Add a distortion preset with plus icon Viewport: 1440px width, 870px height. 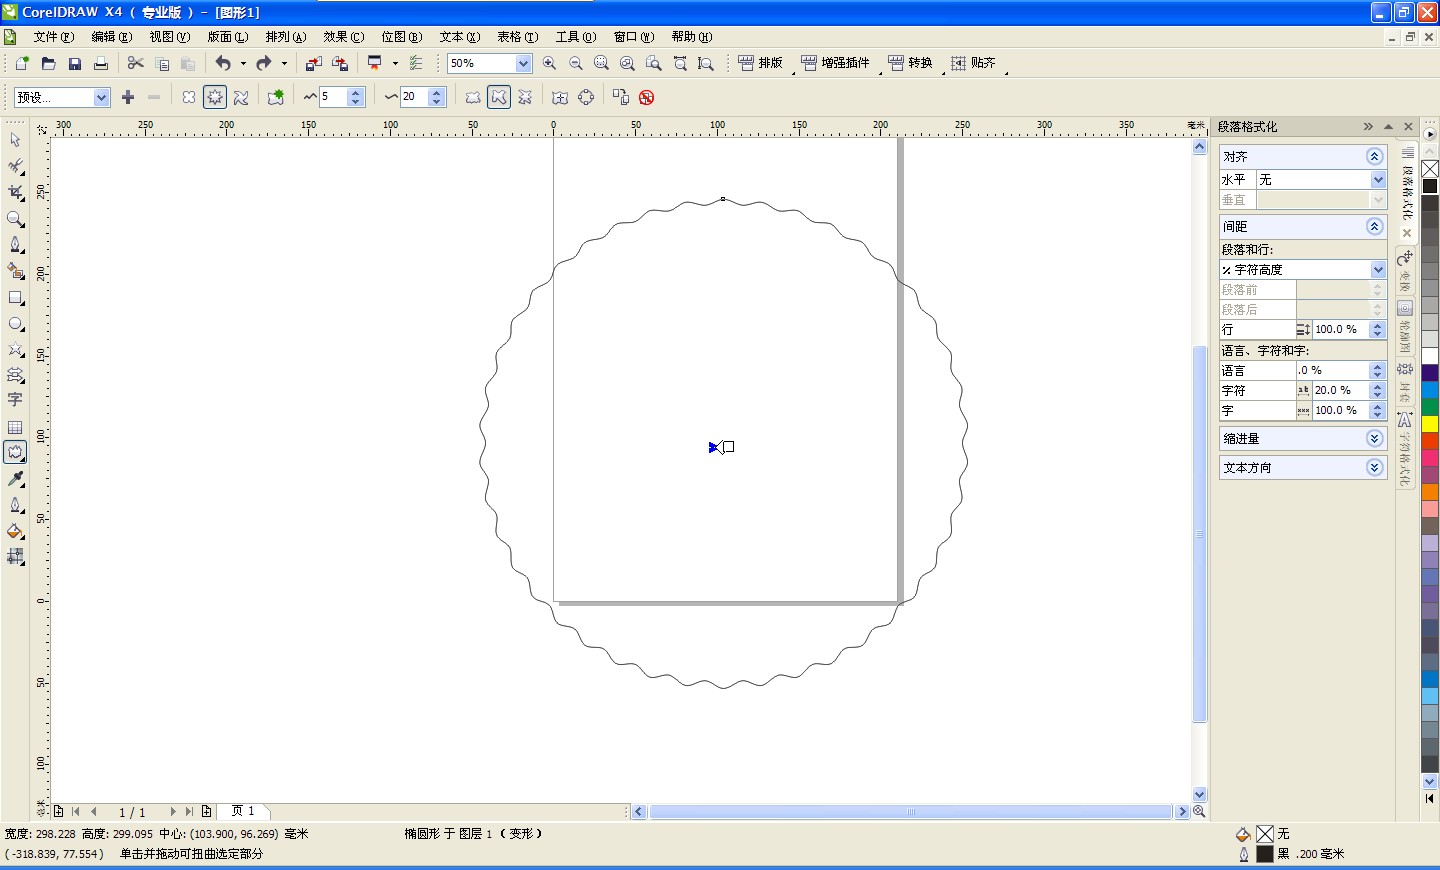(128, 97)
